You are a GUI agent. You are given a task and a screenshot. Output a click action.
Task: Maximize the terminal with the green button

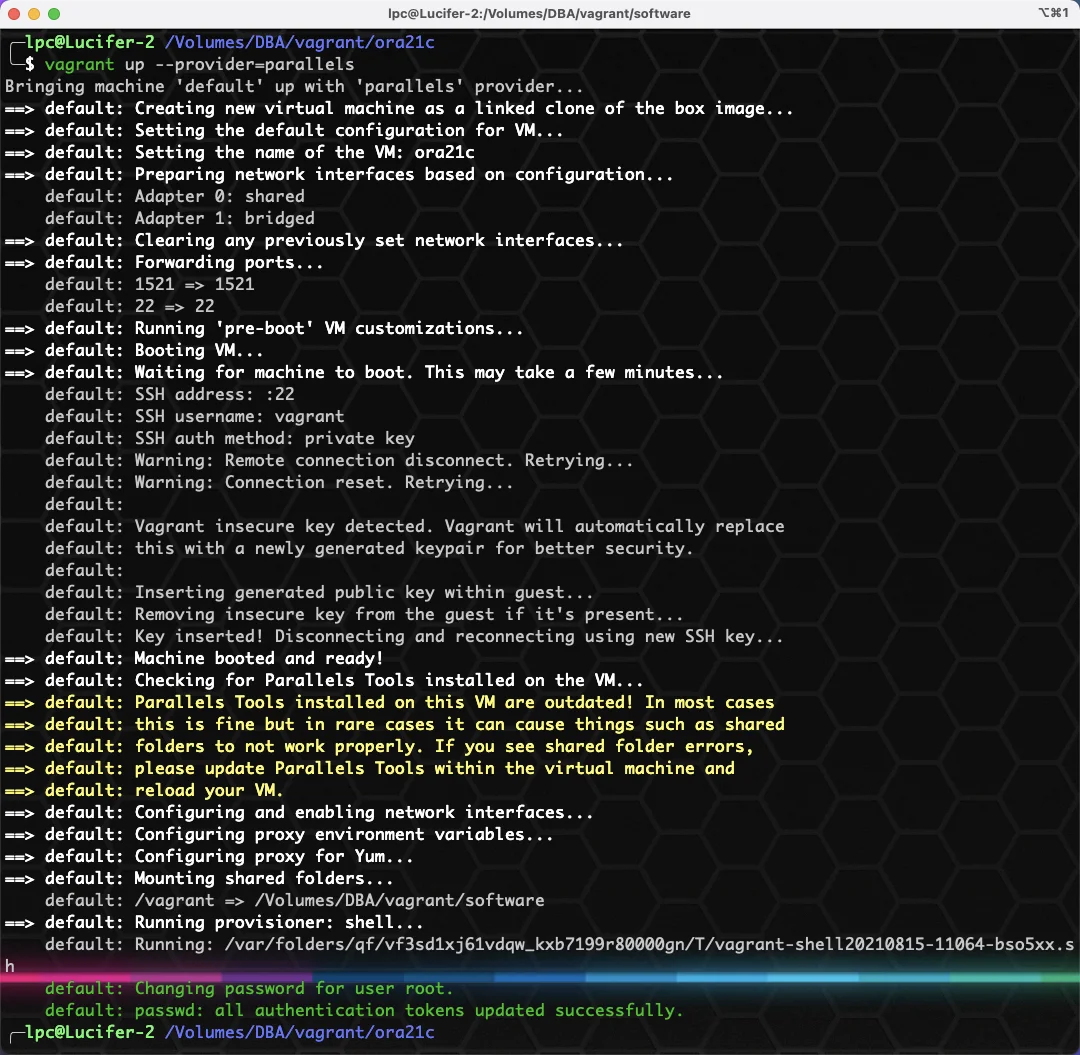[54, 14]
